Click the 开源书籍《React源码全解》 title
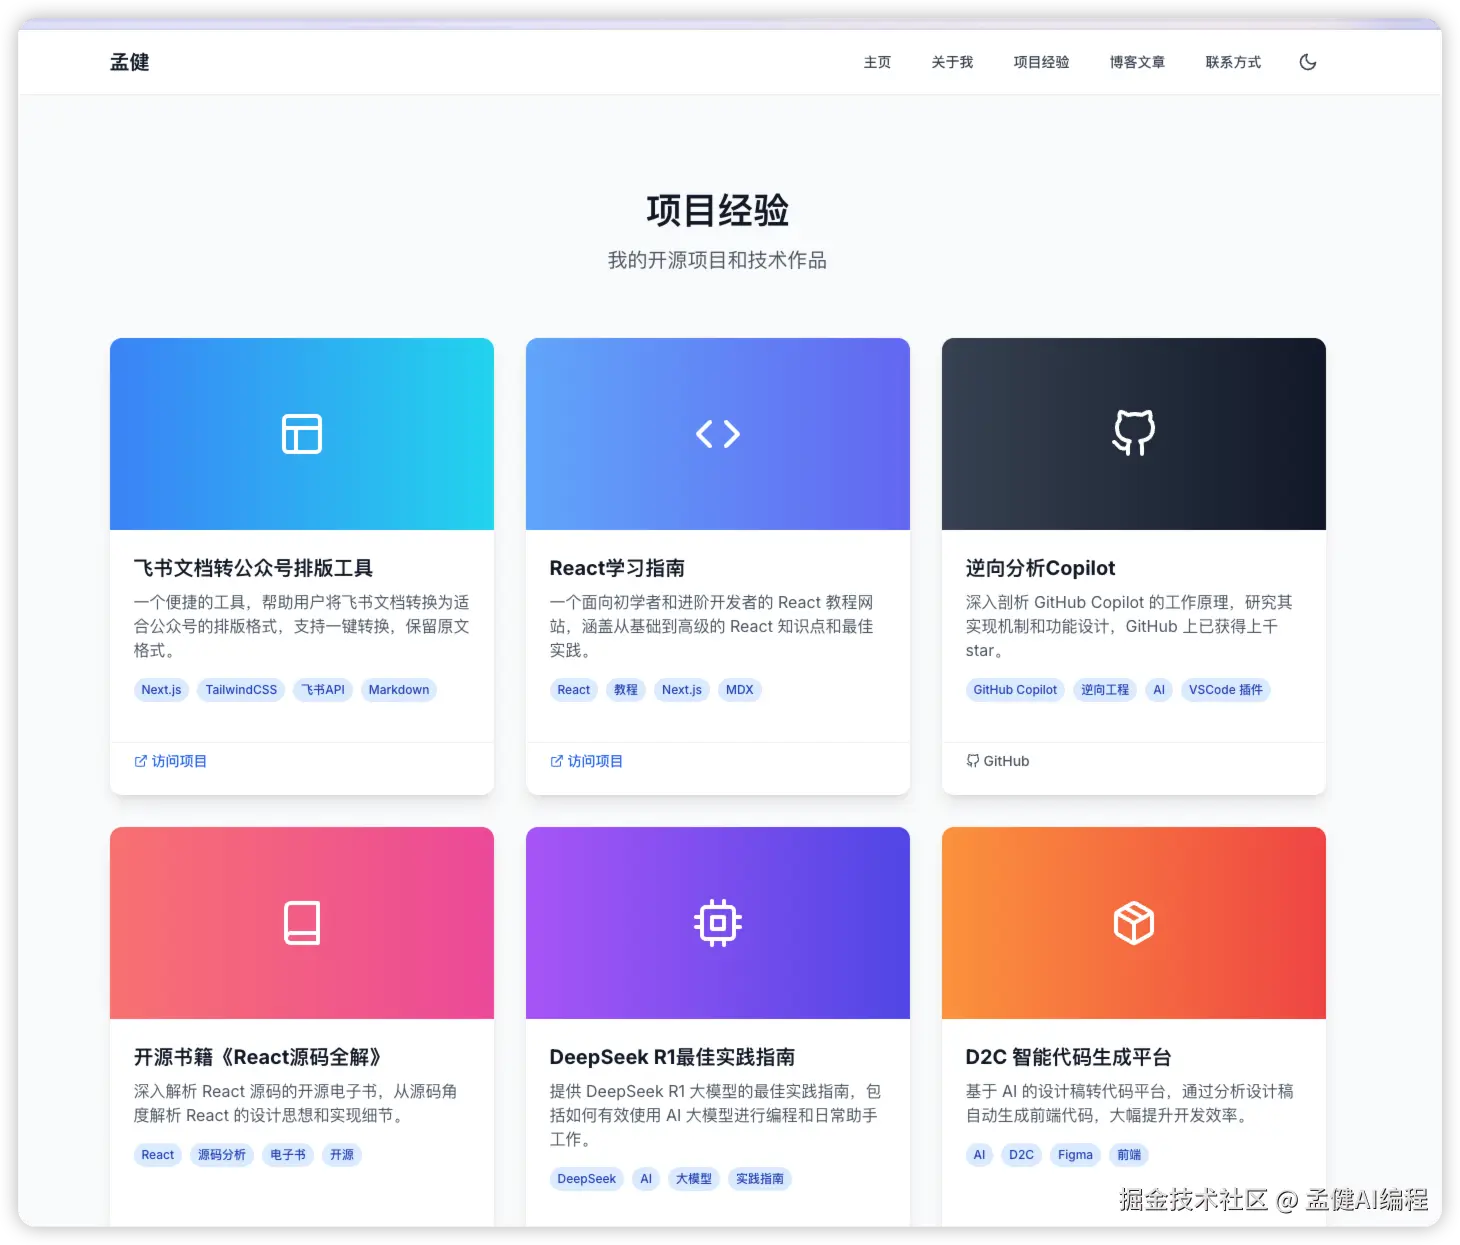1460x1245 pixels. click(258, 1057)
